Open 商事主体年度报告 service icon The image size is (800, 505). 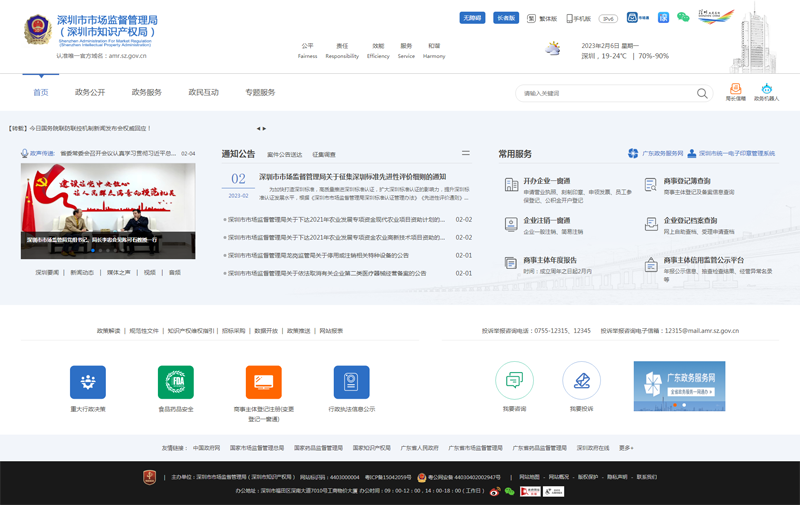point(511,263)
